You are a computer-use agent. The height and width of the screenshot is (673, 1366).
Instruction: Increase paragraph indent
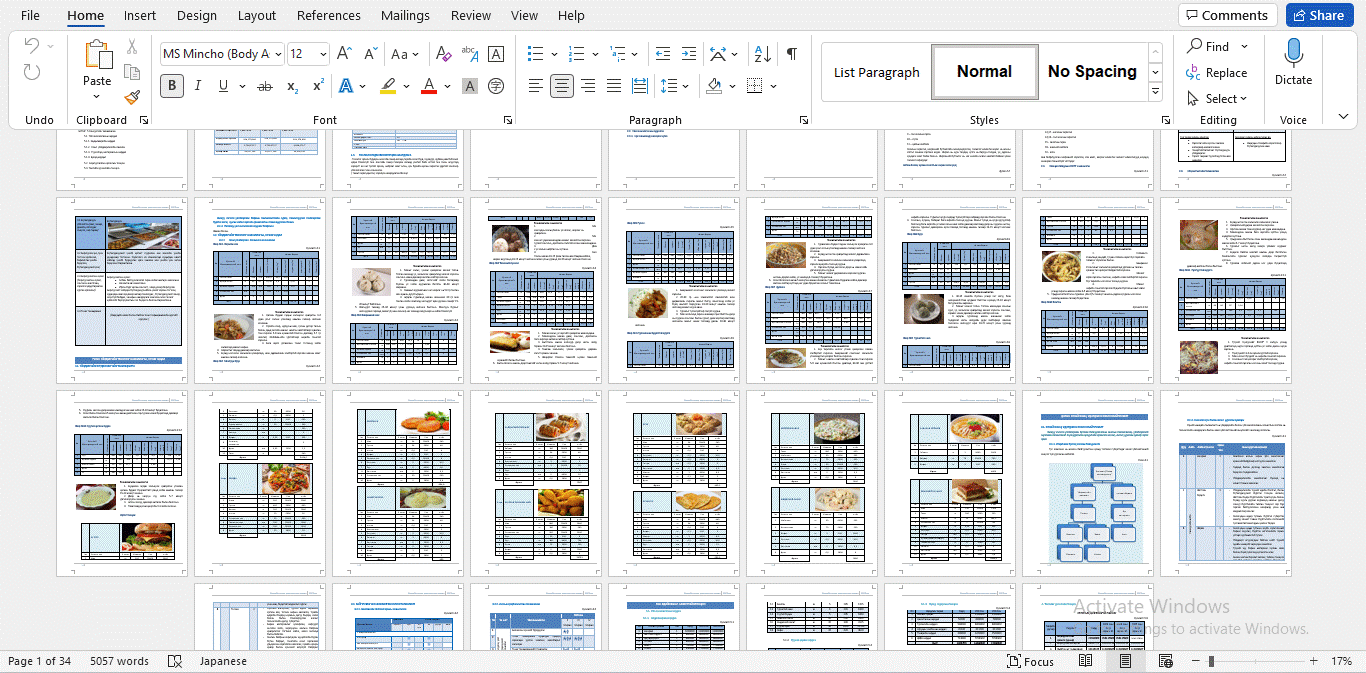point(689,54)
